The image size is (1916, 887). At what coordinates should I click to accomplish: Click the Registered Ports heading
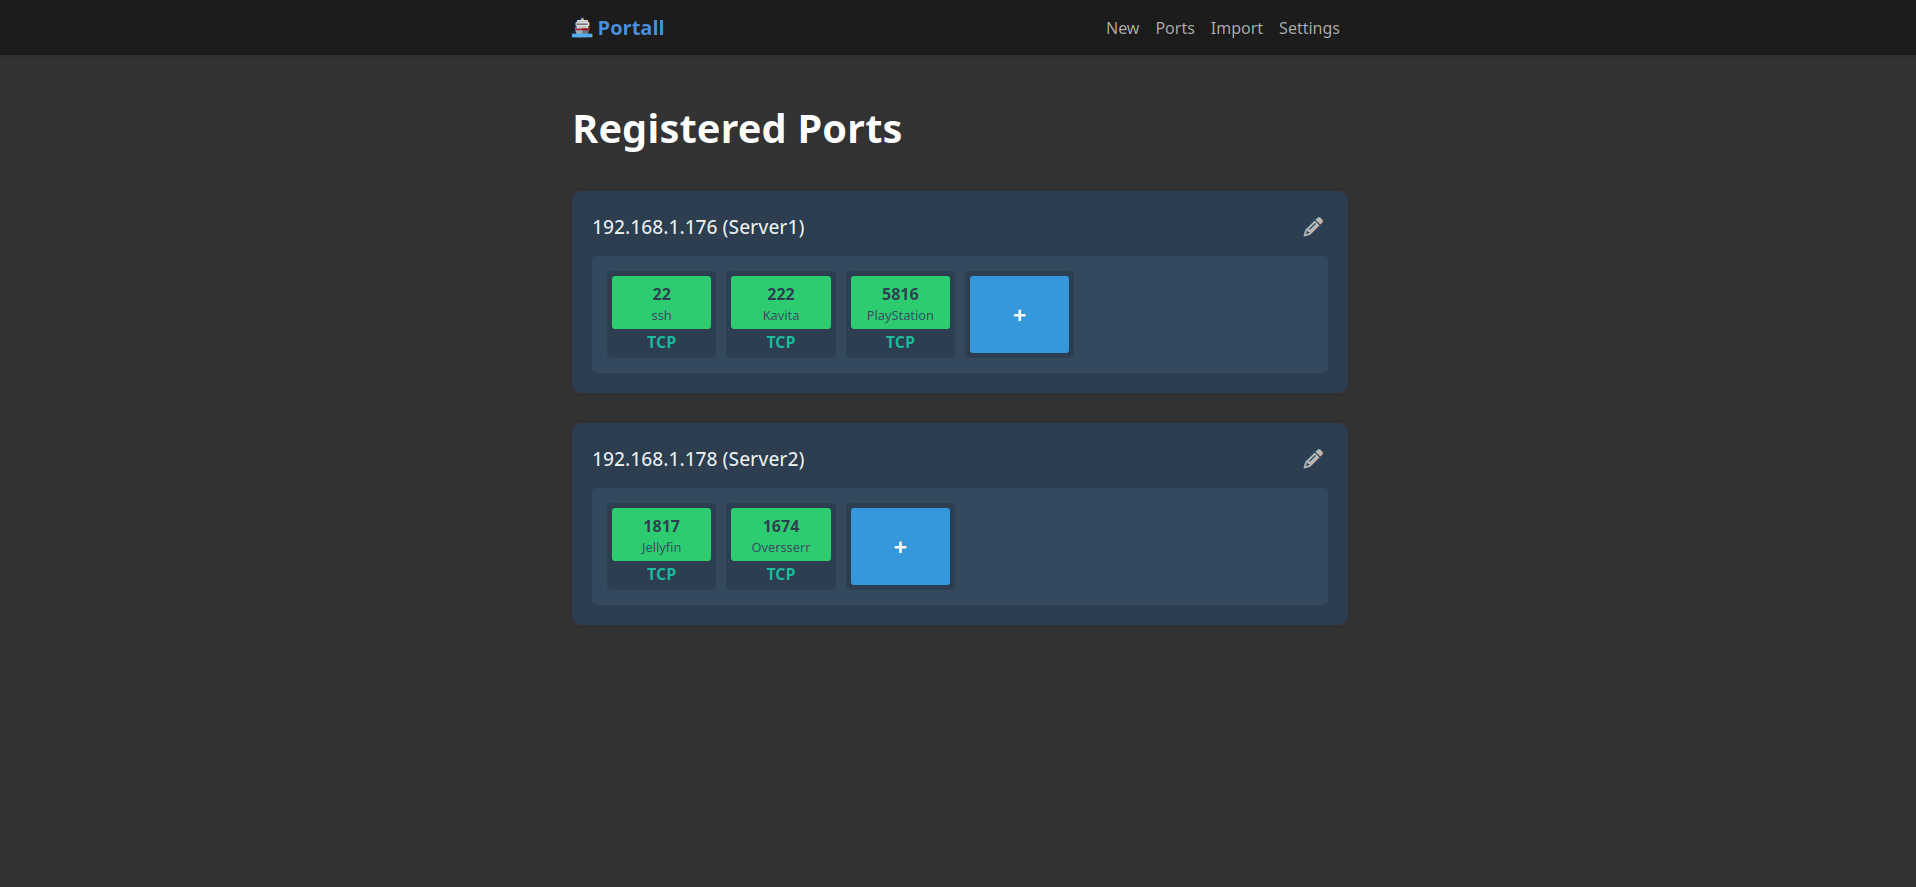(737, 129)
